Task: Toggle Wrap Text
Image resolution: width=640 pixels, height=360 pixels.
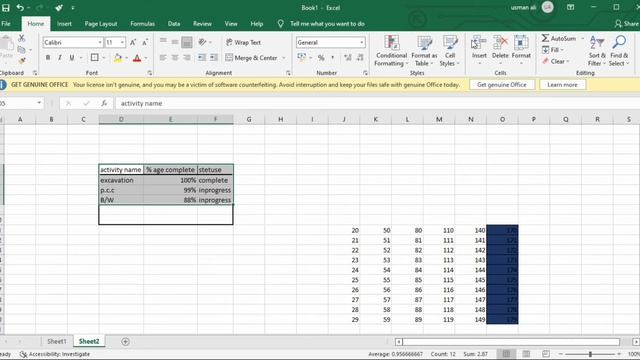Action: click(x=243, y=42)
